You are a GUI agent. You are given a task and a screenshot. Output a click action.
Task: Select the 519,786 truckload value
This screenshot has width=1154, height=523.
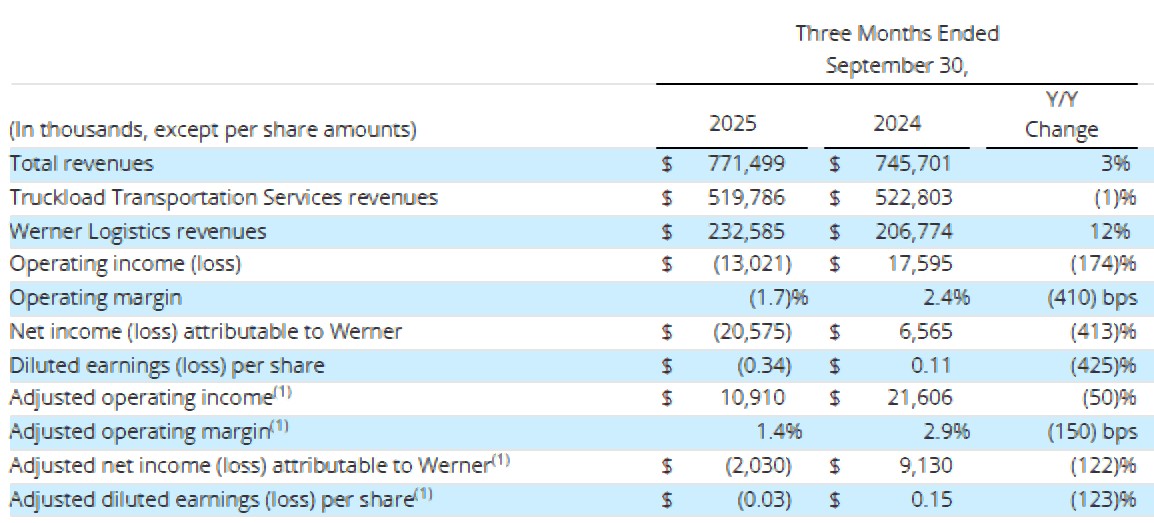tap(746, 197)
